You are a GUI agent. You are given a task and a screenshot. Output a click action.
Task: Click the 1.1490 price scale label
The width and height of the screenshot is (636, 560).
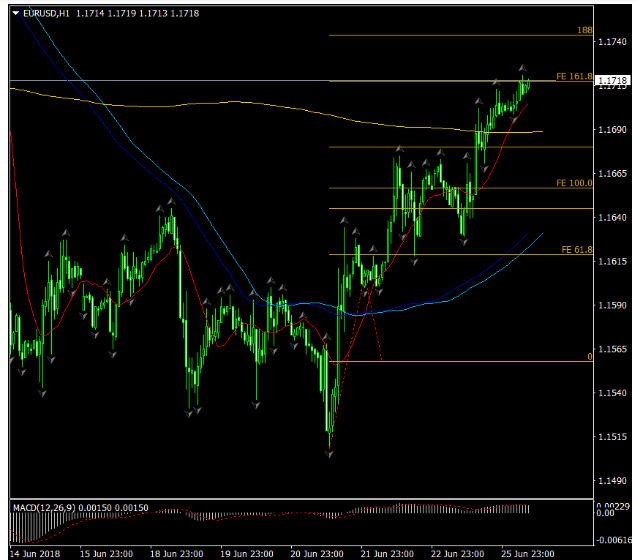coord(612,481)
